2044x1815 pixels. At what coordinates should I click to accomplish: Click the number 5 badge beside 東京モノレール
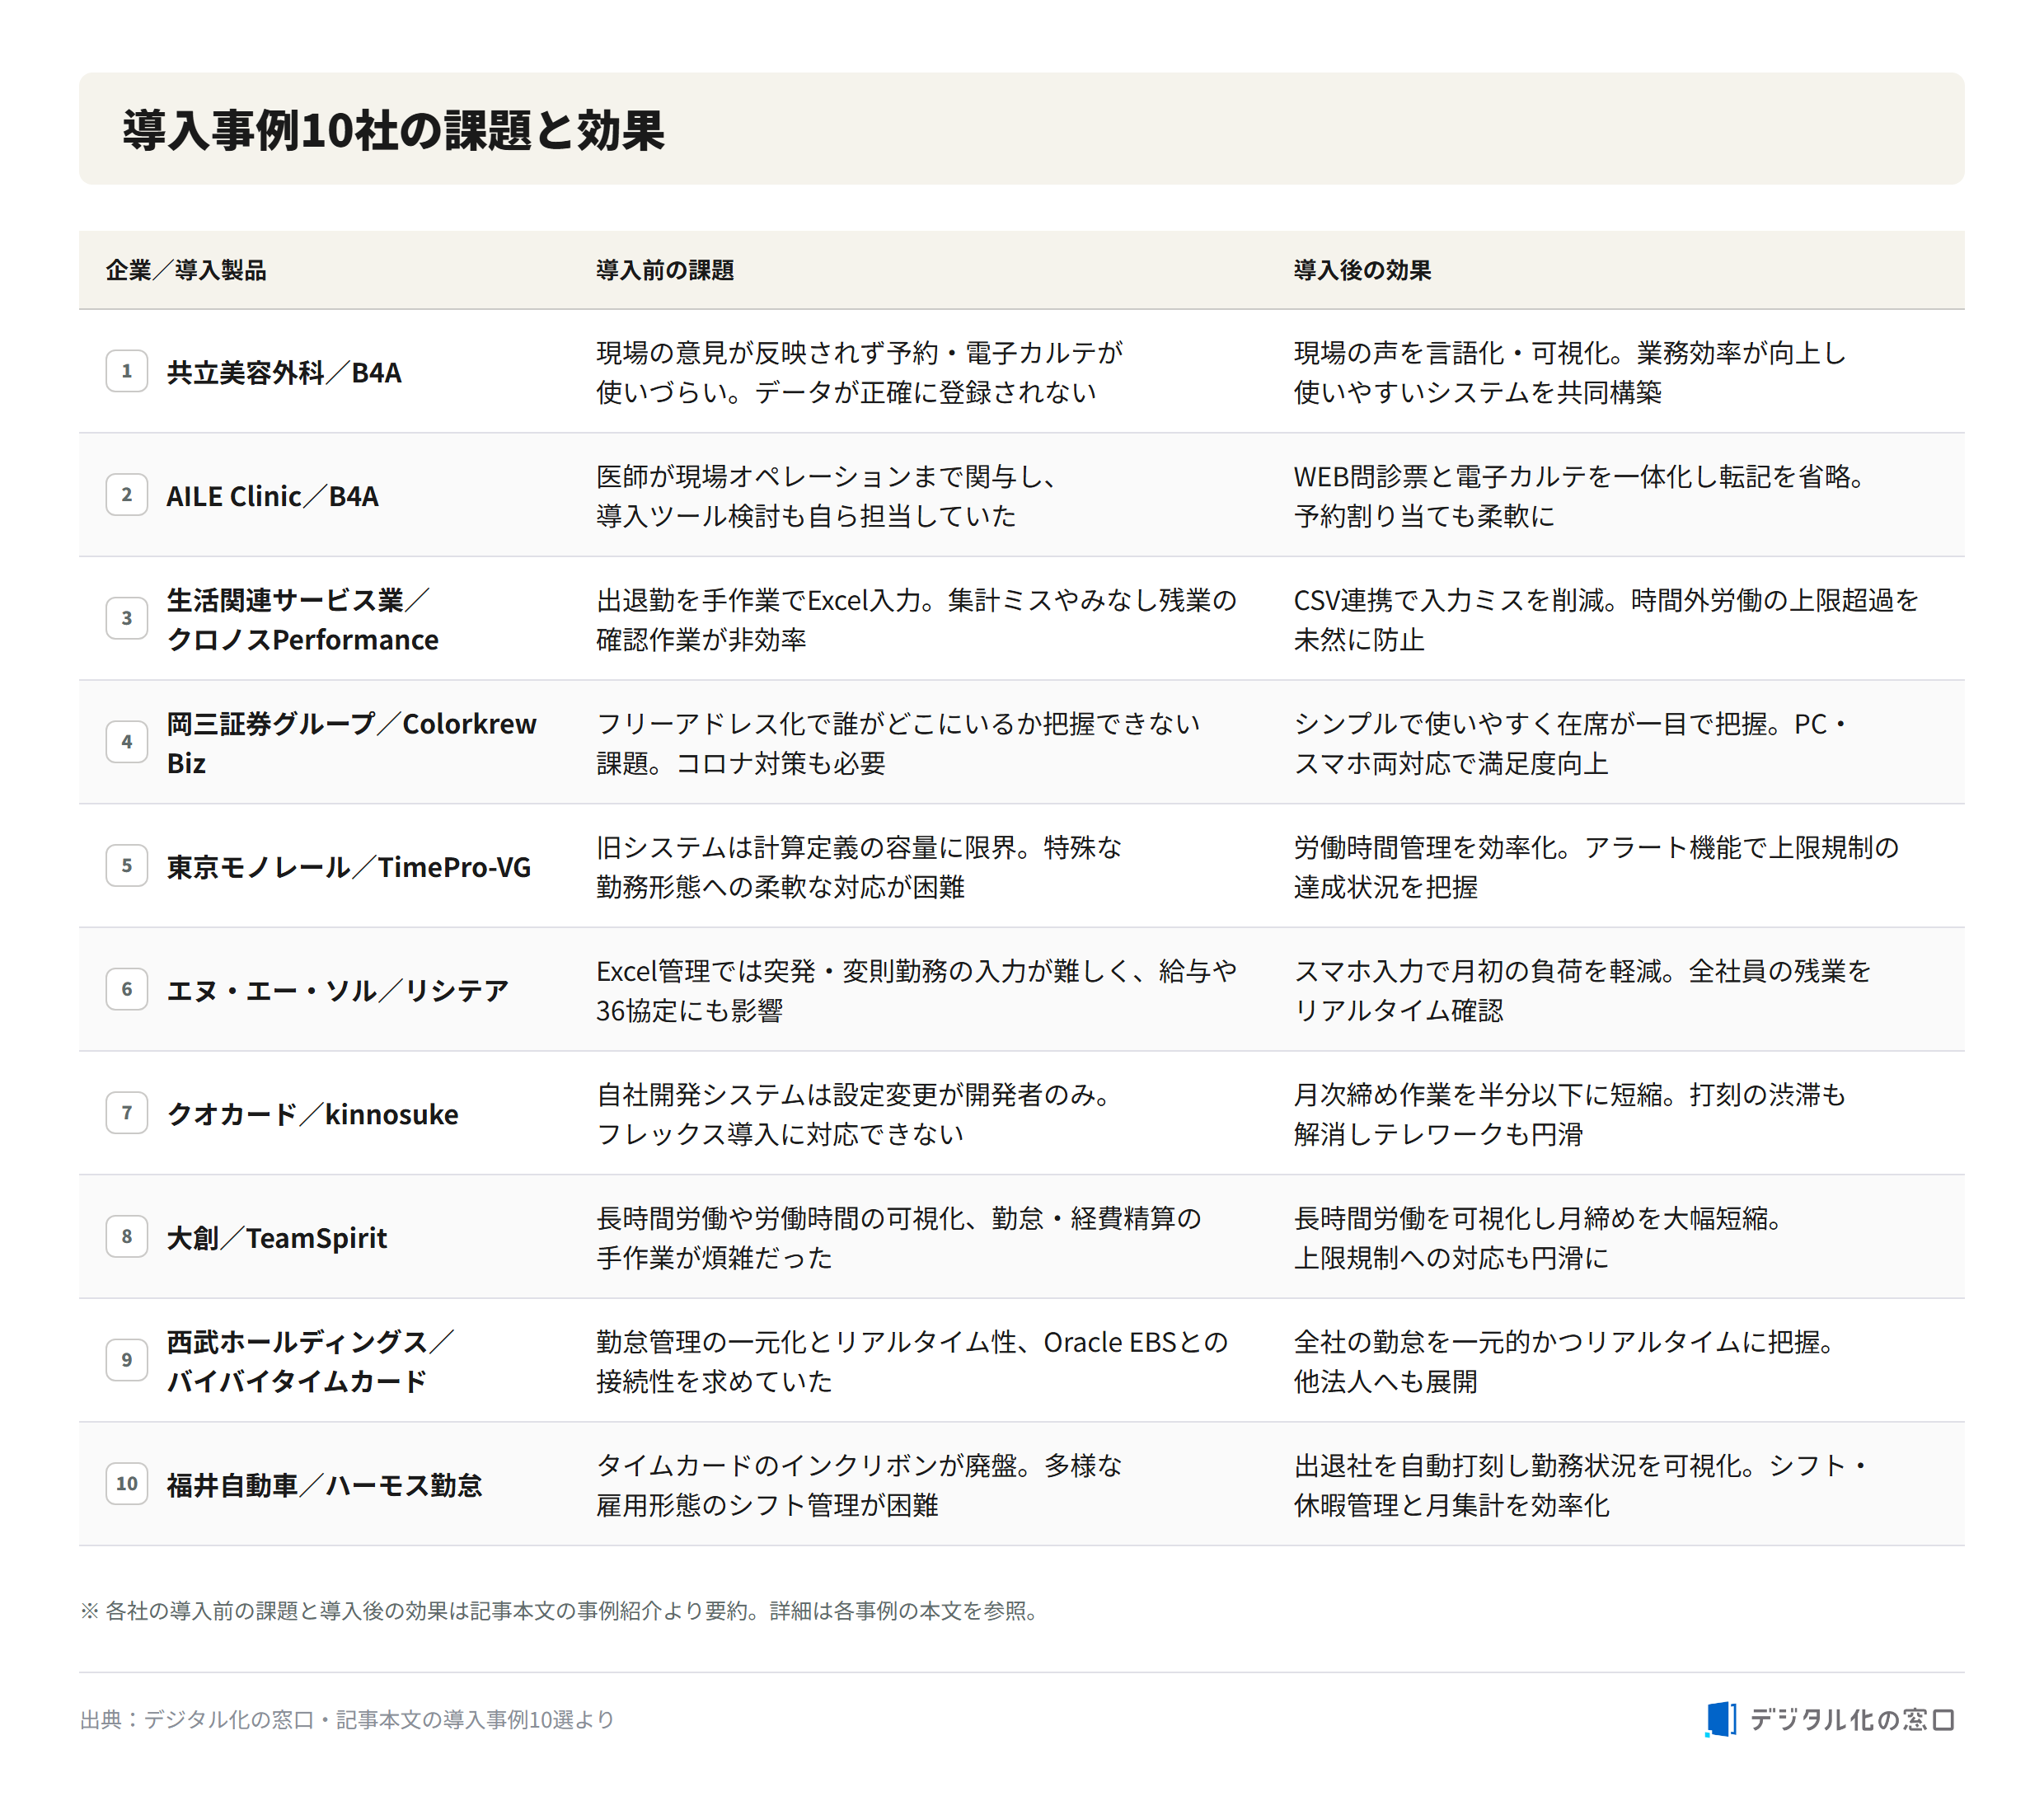pos(127,866)
